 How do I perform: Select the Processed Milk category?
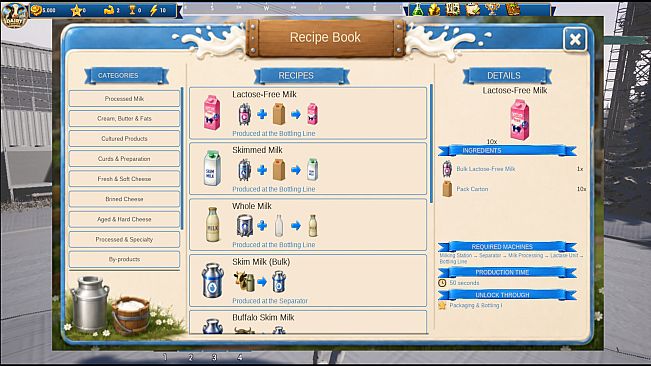[124, 99]
